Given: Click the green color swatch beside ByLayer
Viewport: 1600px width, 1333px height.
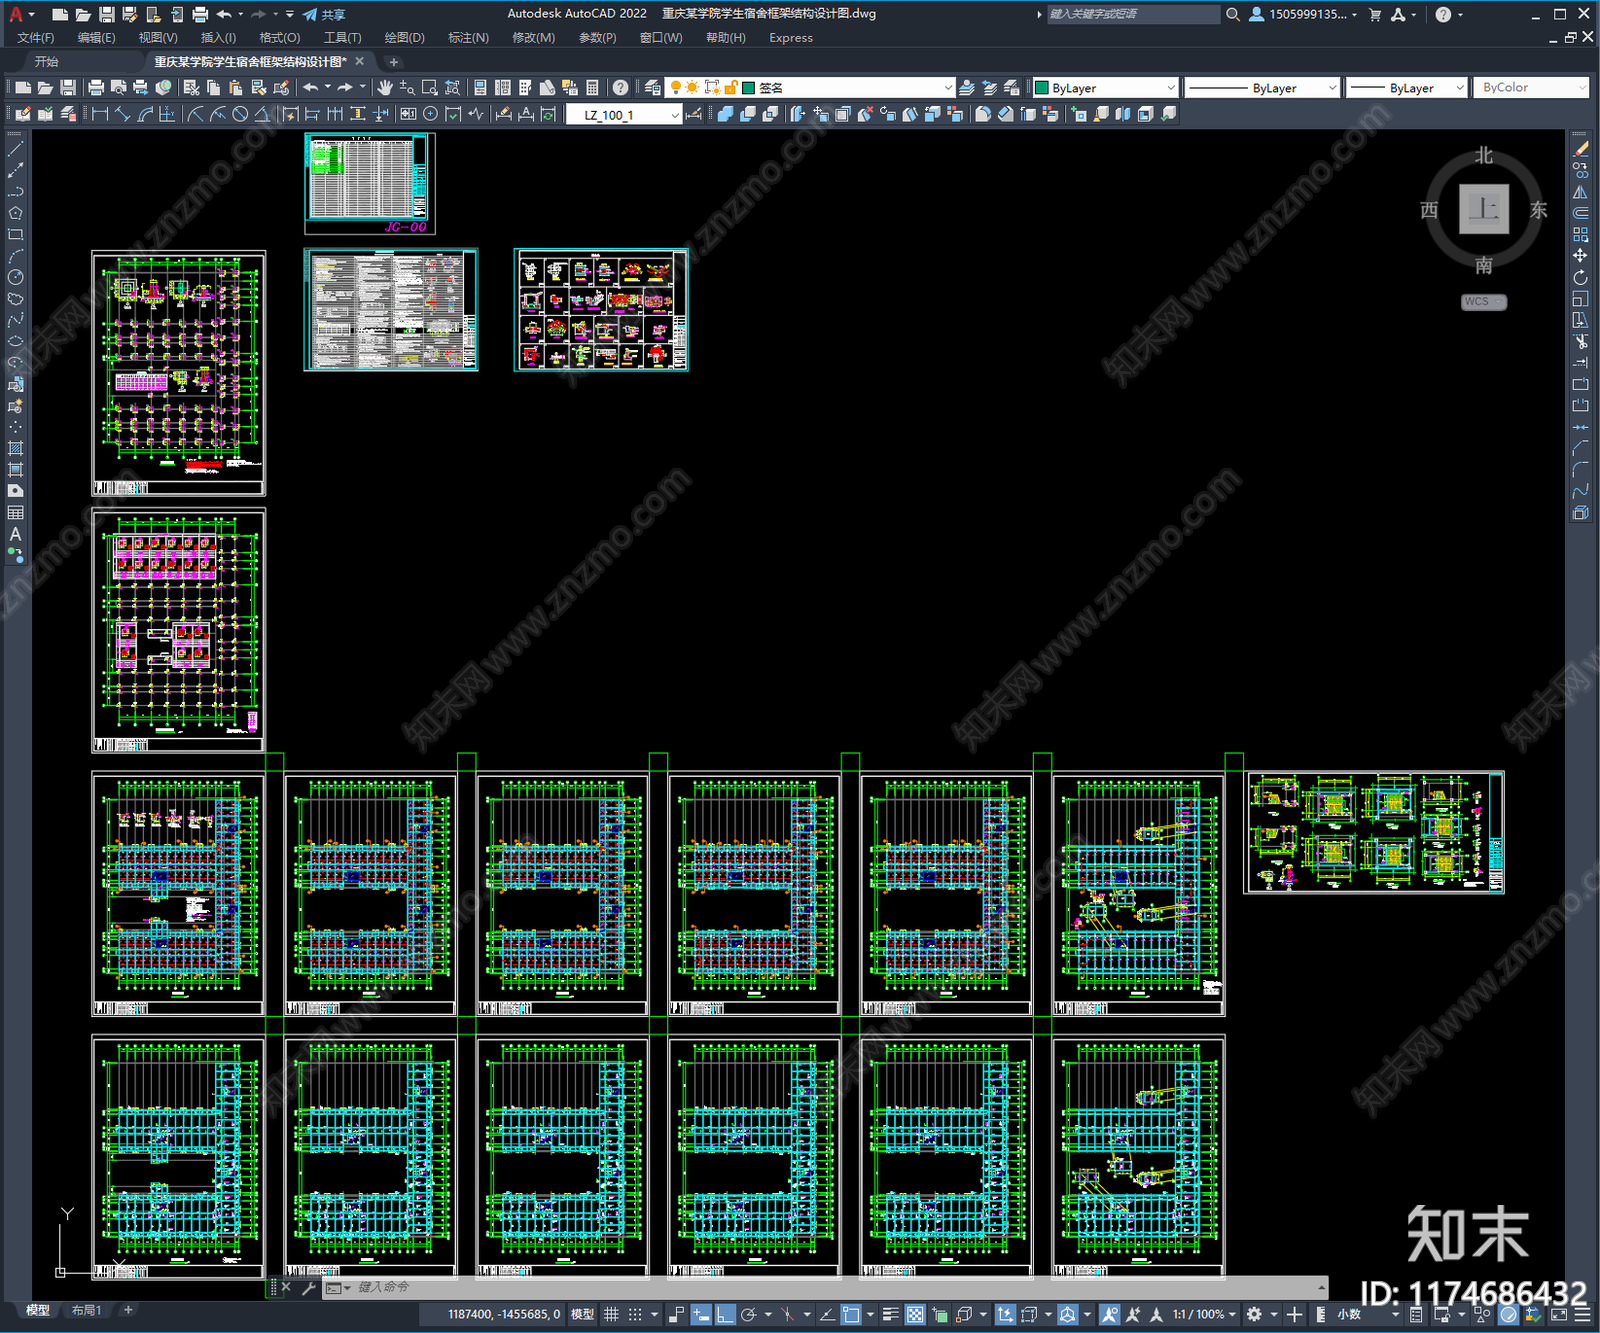Looking at the screenshot, I should [x=1041, y=88].
